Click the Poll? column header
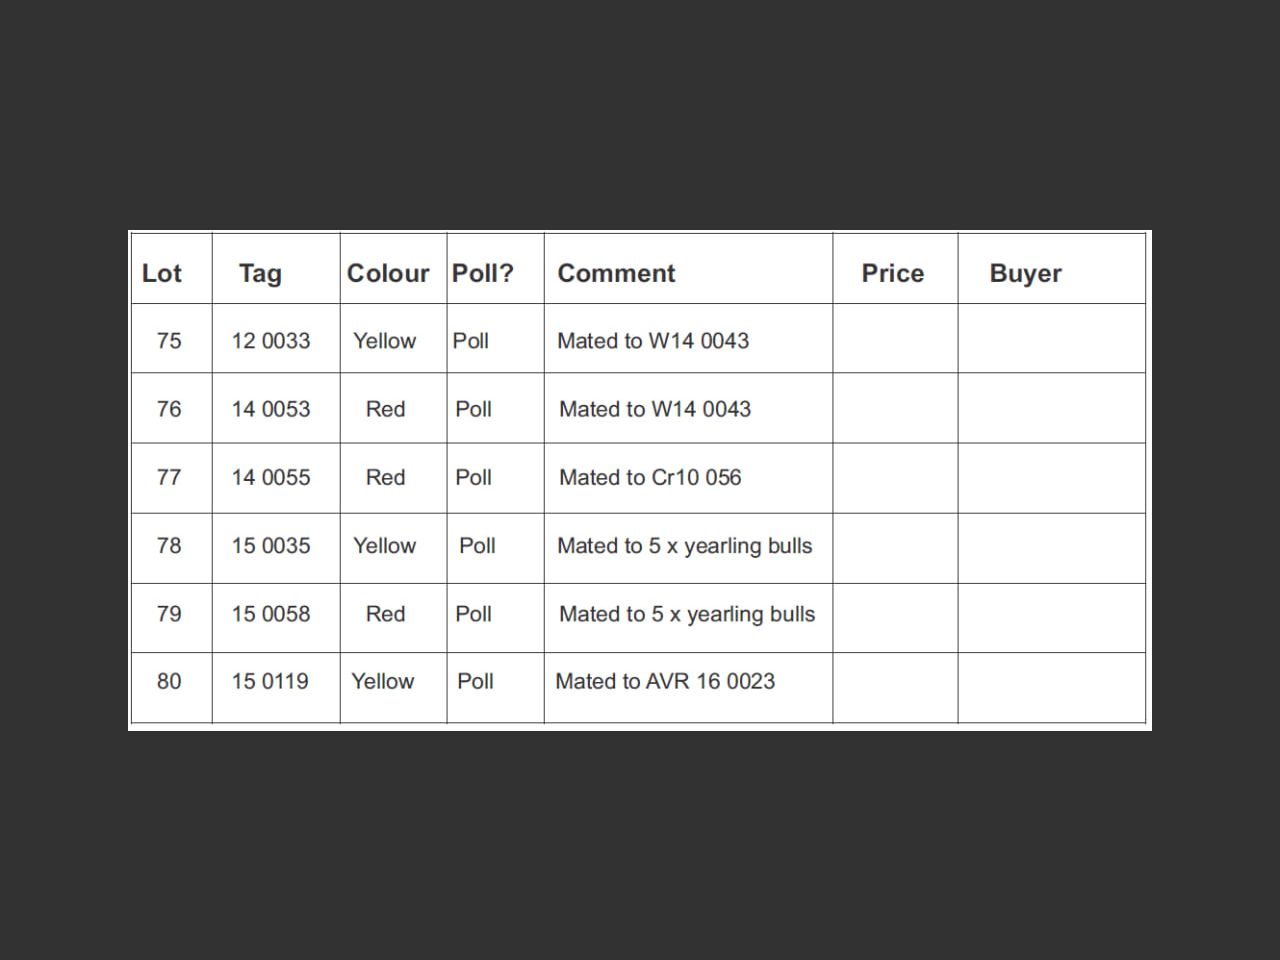 coord(483,273)
